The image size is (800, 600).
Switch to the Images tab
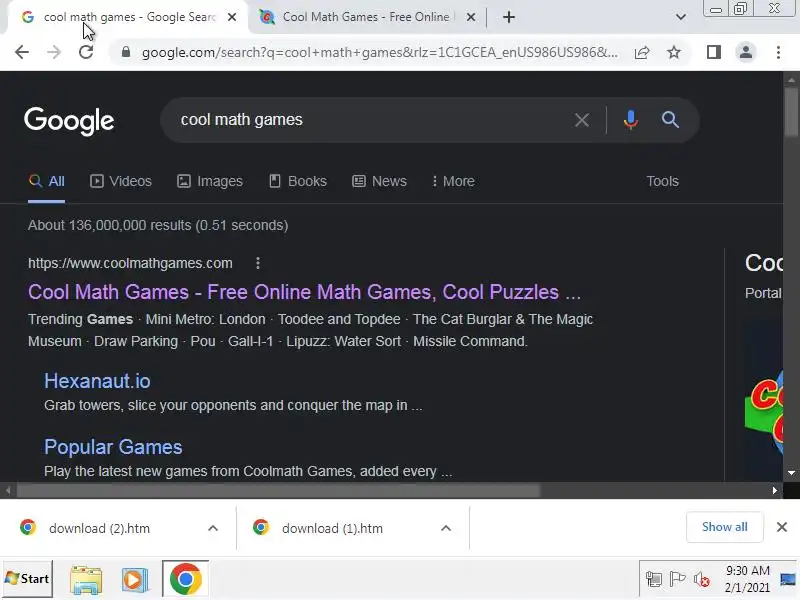pos(210,182)
